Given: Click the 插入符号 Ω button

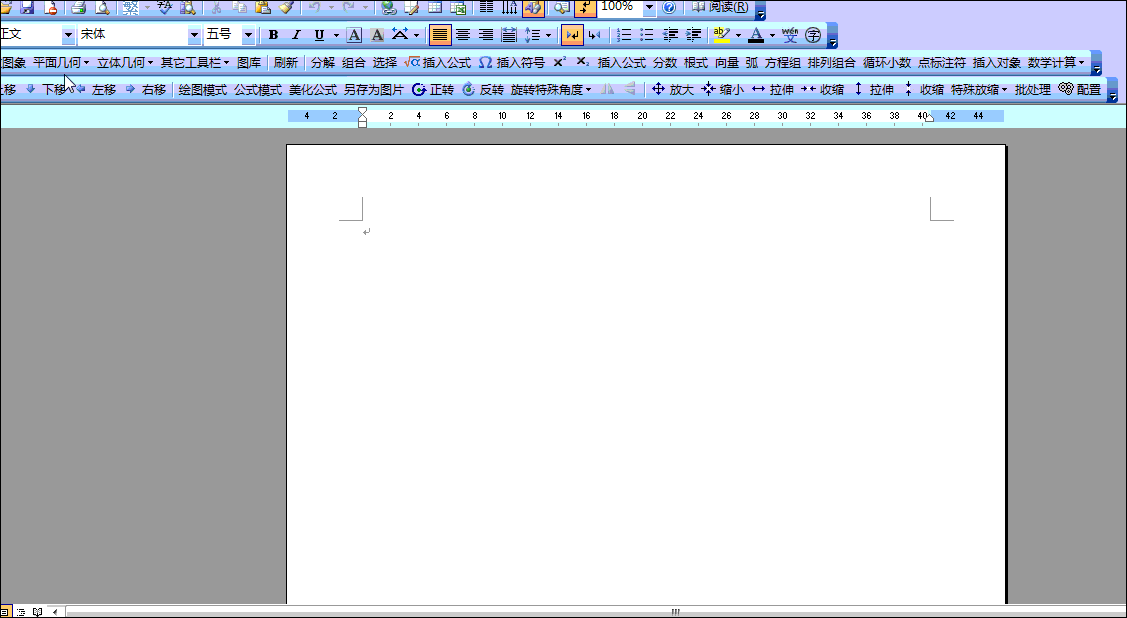Looking at the screenshot, I should [512, 63].
